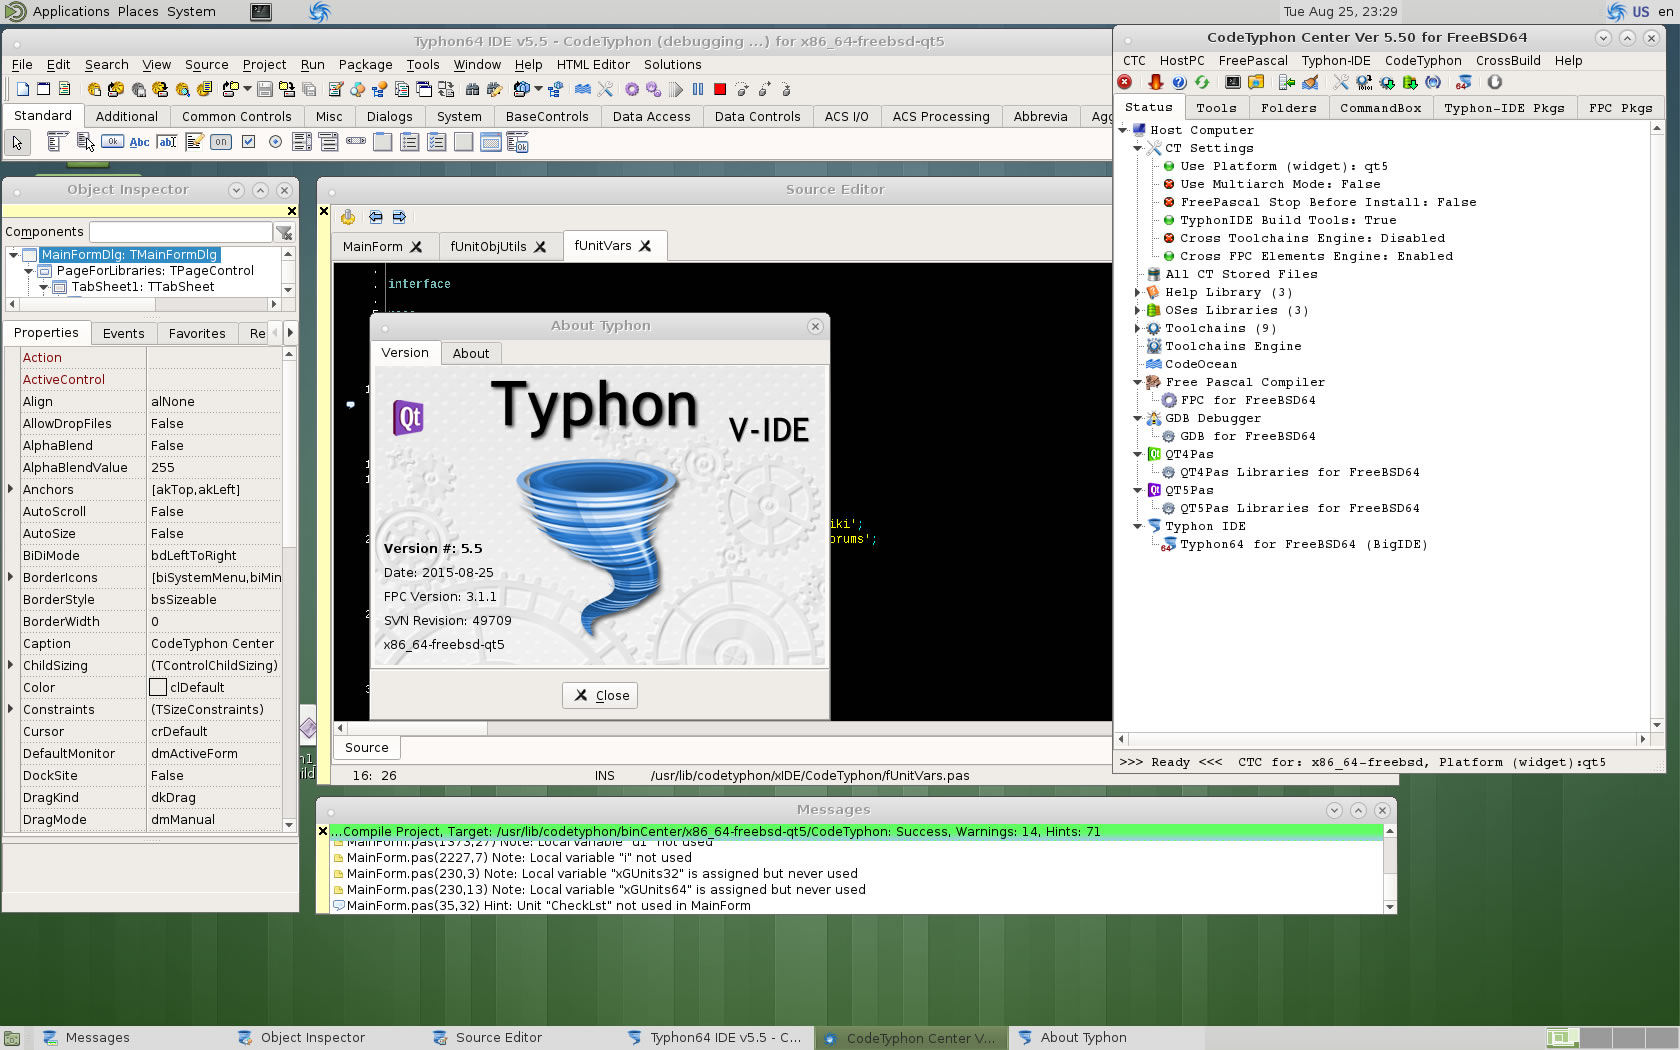This screenshot has width=1680, height=1050.
Task: Click the Source Editor horizontal scrollbar thumb
Action: pyautogui.click(x=417, y=728)
